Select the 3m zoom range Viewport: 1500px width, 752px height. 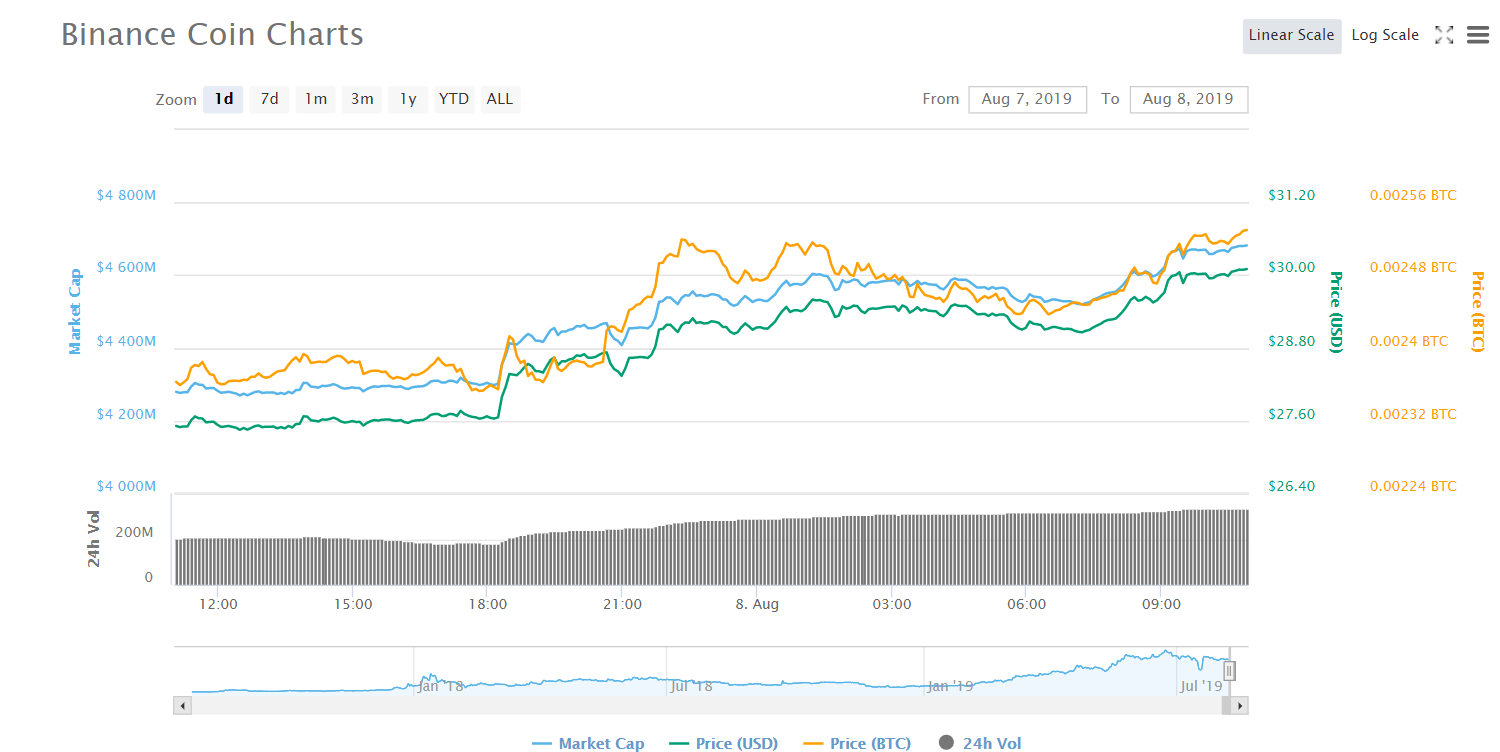coord(361,99)
